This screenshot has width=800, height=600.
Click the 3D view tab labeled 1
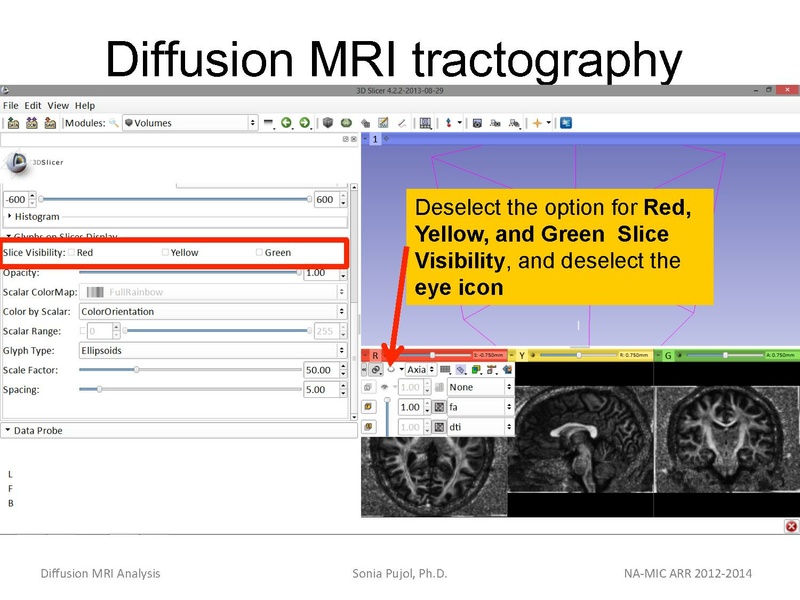coord(375,139)
